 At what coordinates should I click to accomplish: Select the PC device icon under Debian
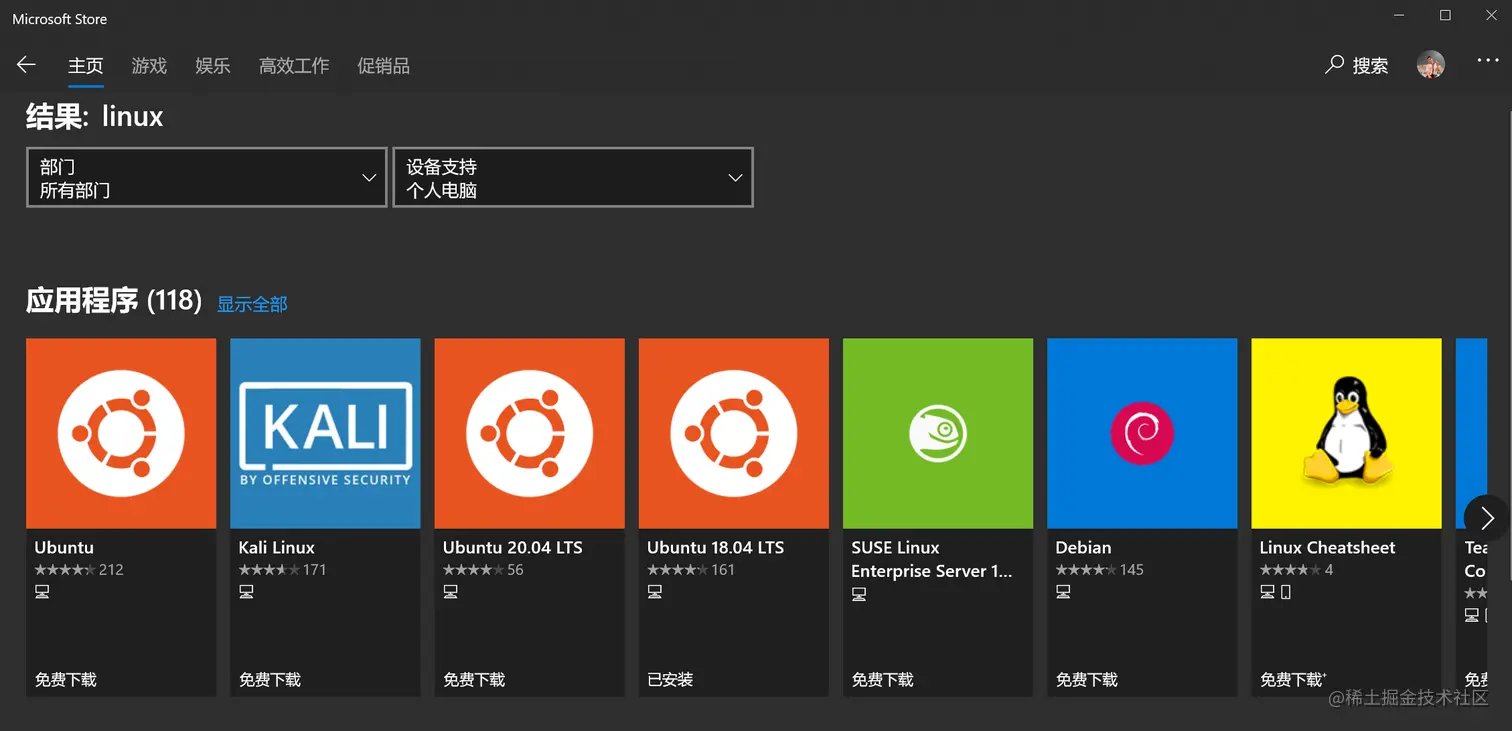click(1062, 592)
